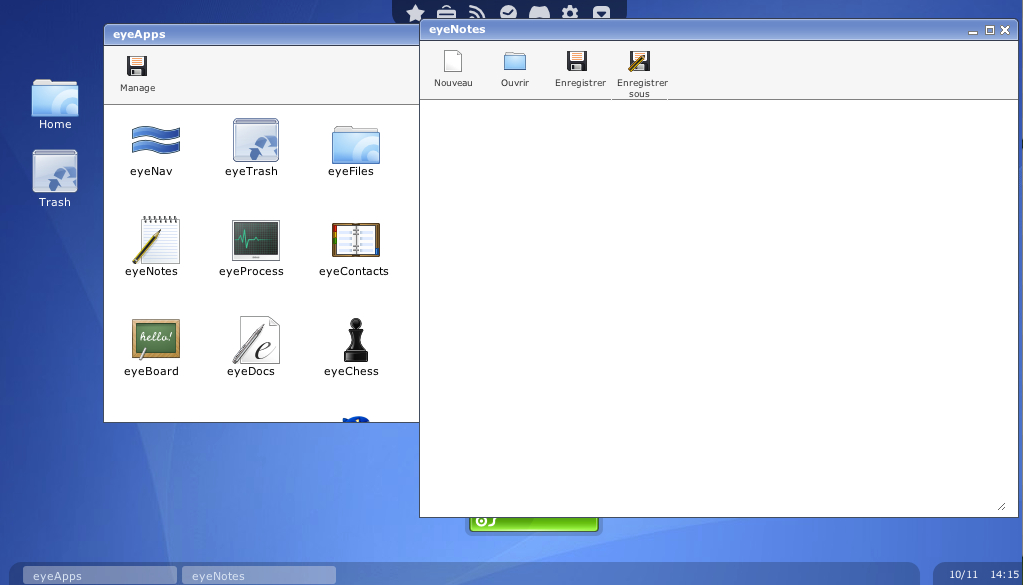This screenshot has height=585, width=1023.
Task: Click Nouveau in eyeNotes toolbar
Action: click(453, 68)
